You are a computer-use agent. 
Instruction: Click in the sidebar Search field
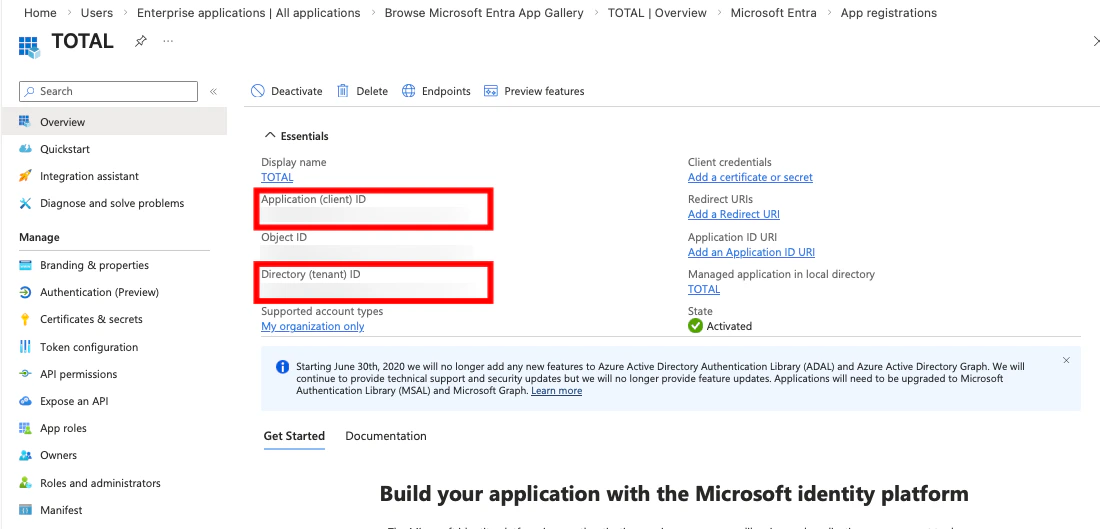109,91
